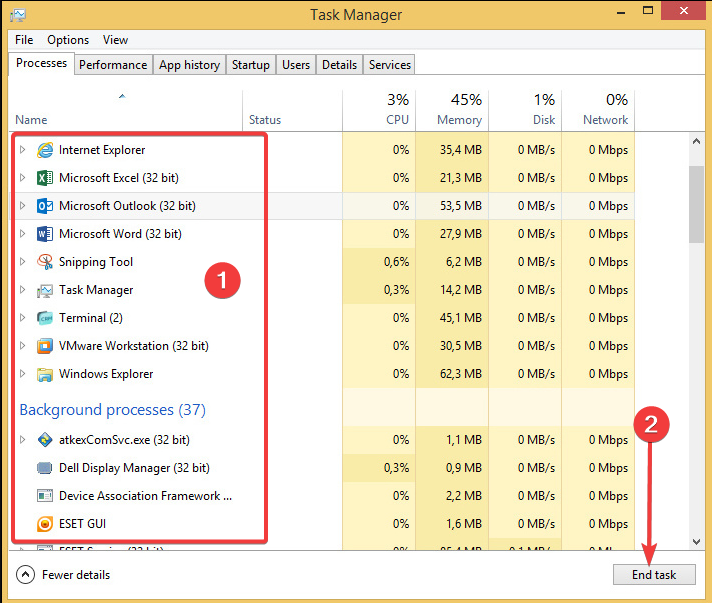Click the End task button

(x=654, y=575)
